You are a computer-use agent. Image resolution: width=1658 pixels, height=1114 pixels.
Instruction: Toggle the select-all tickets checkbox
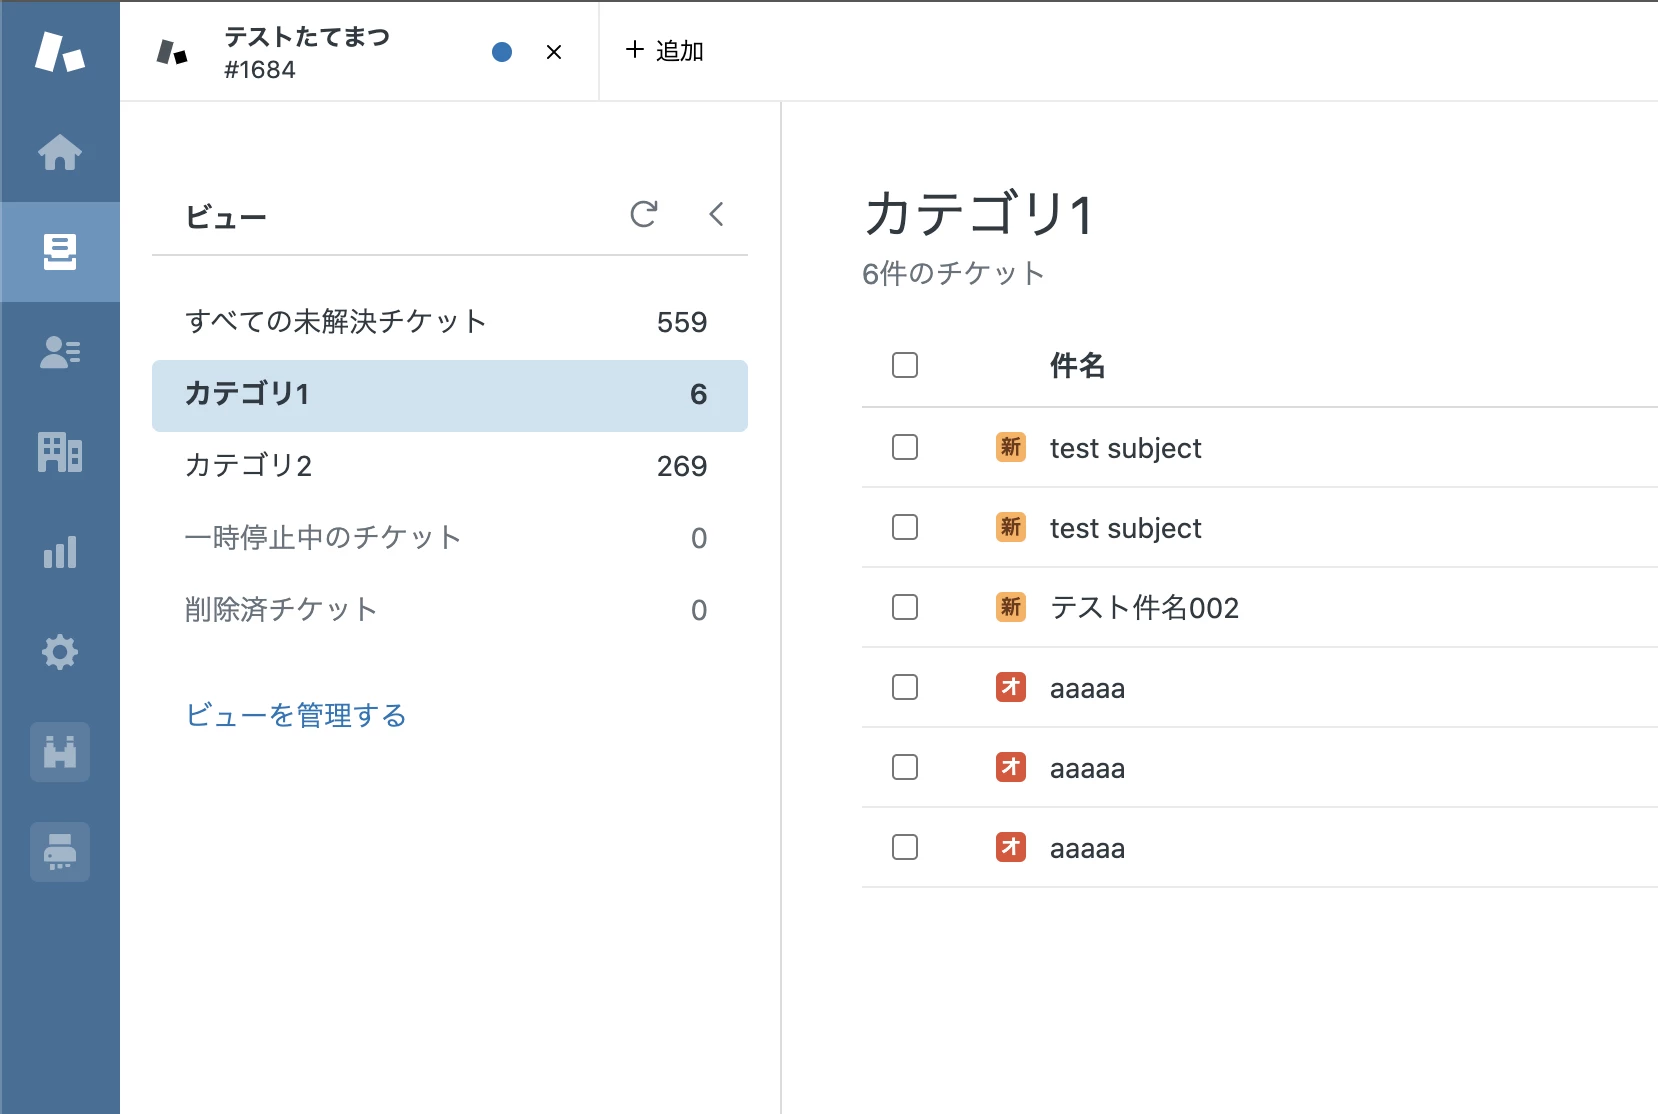pos(905,365)
